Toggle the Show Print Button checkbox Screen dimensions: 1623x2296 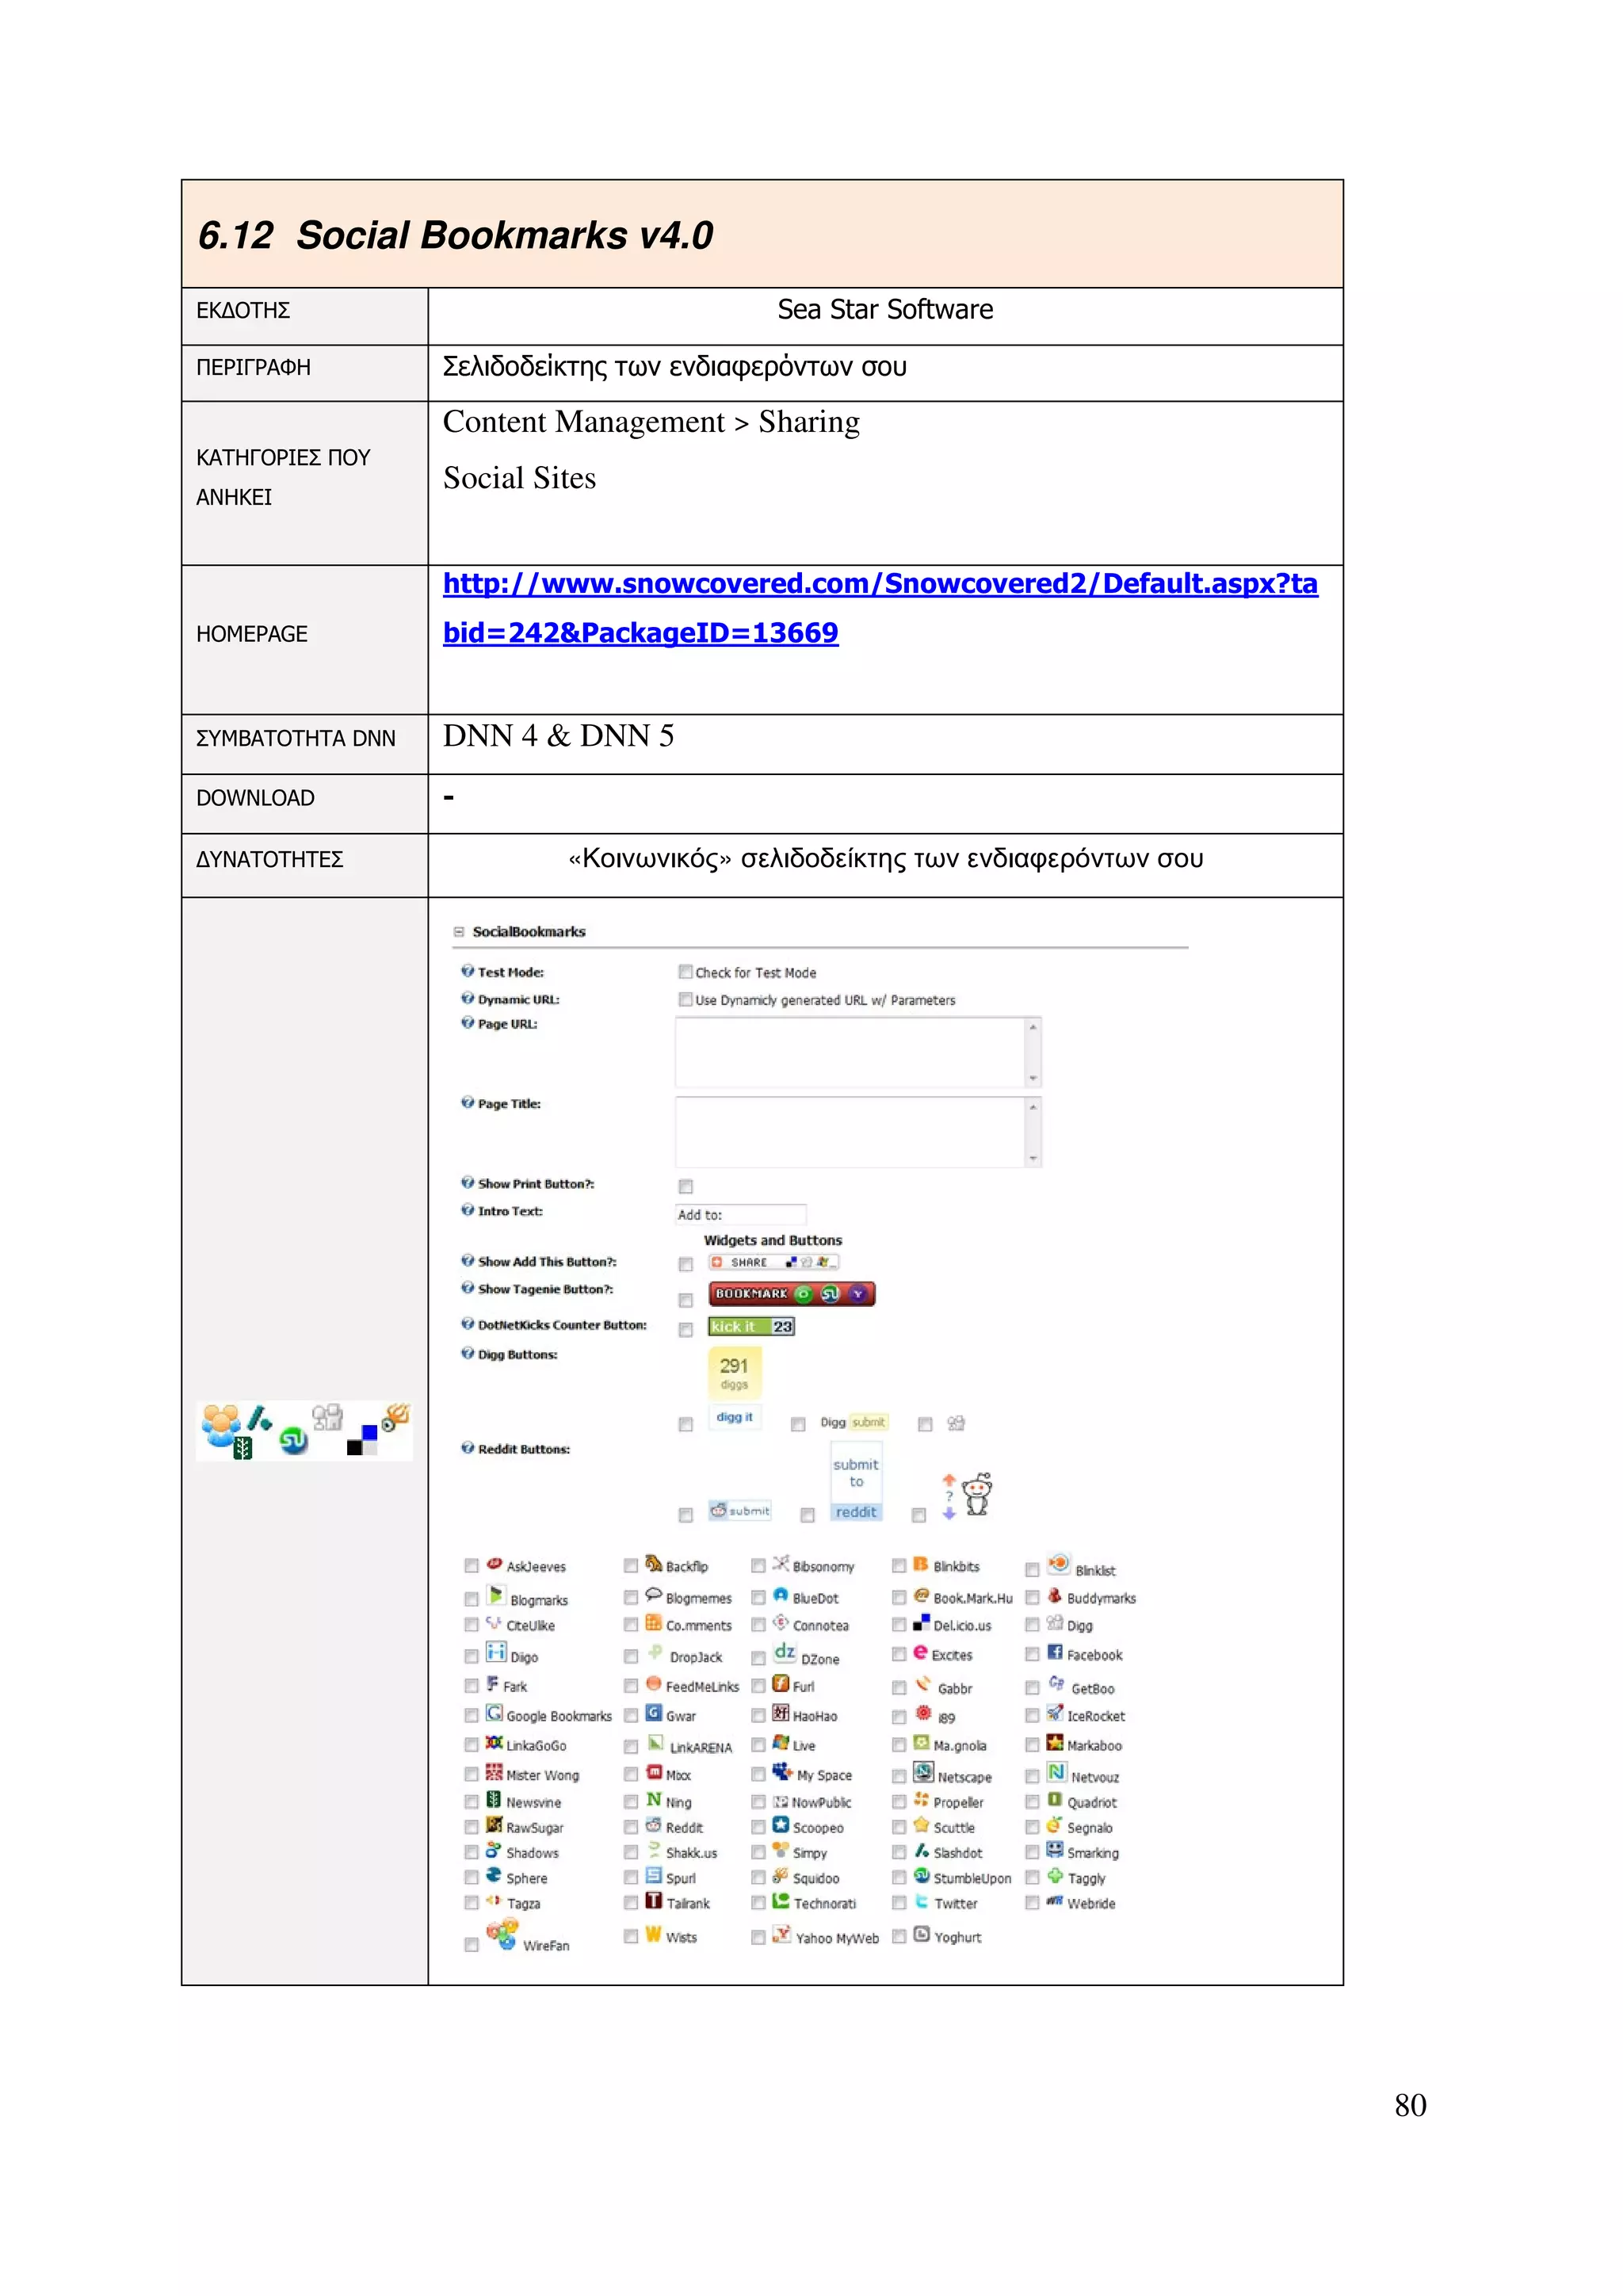(x=685, y=1186)
